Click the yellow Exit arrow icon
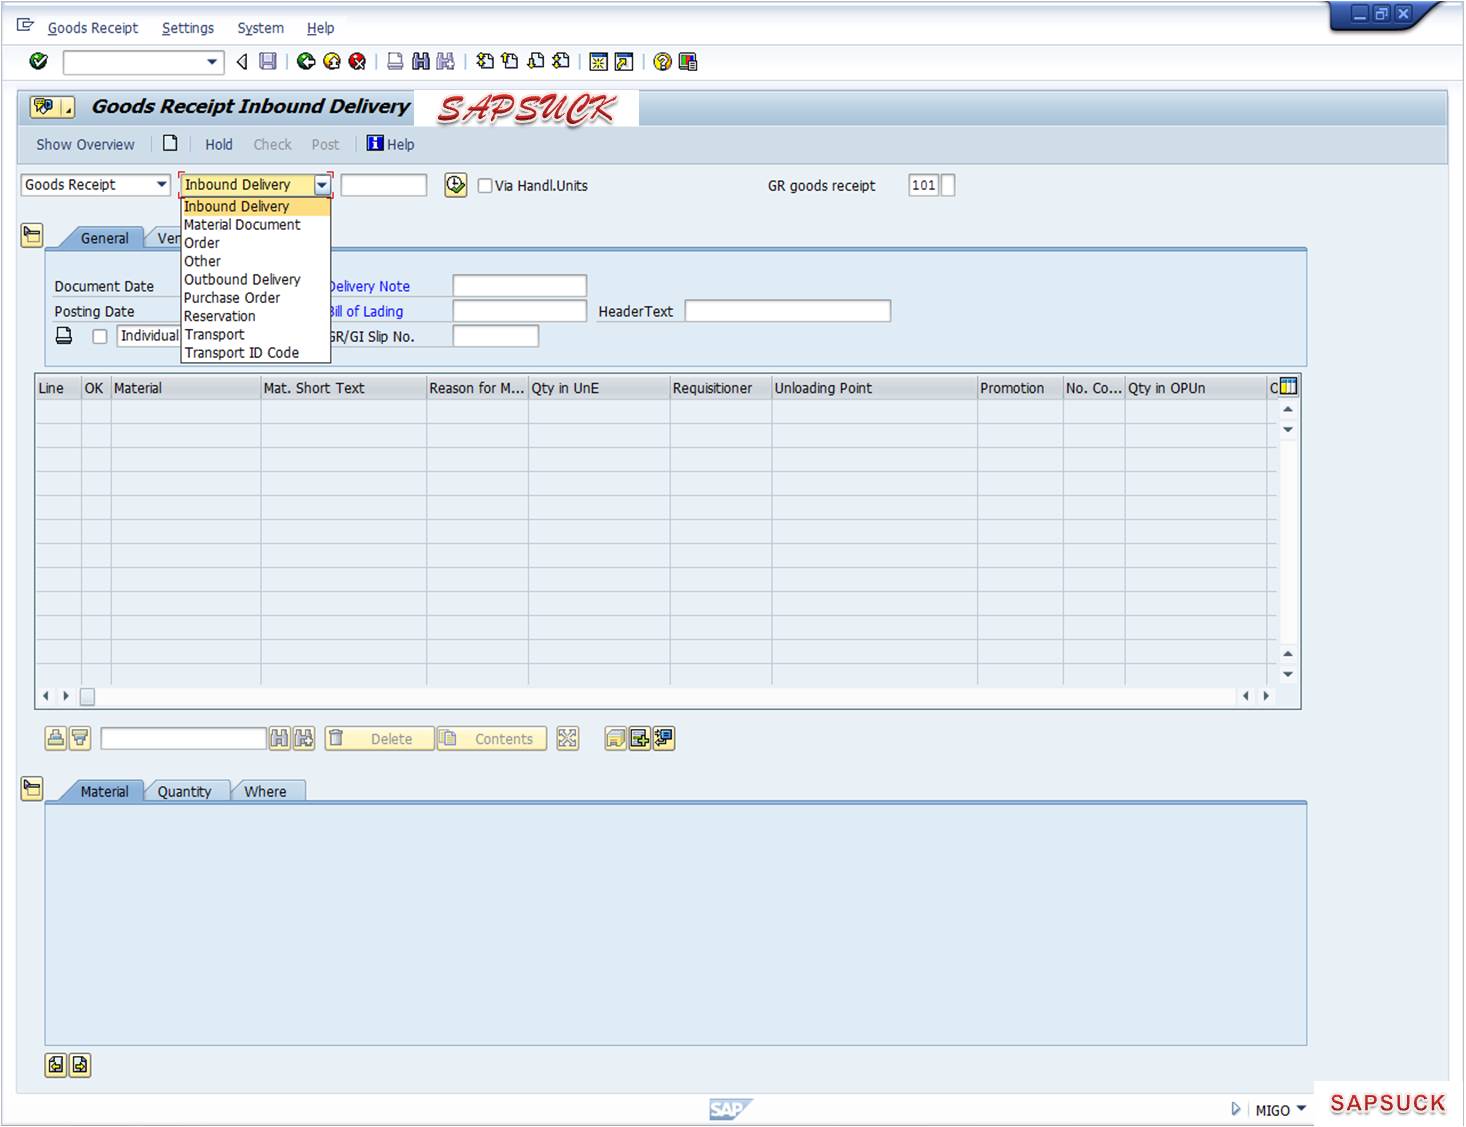Viewport: 1466px width, 1127px height. (332, 62)
